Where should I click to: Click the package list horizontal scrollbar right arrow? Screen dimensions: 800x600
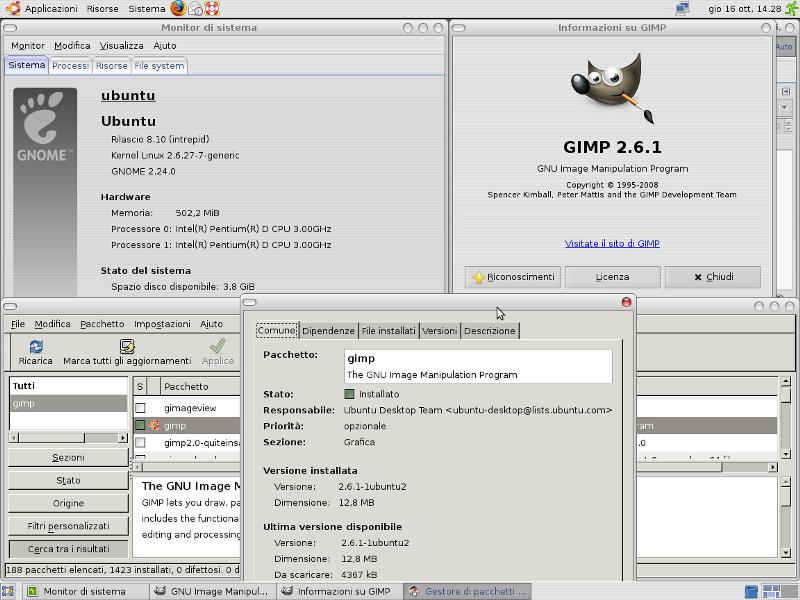(772, 467)
